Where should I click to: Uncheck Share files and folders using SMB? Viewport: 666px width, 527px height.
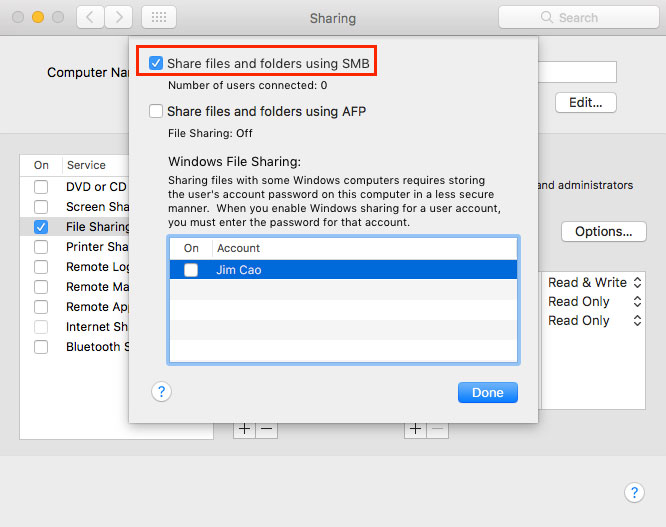(156, 63)
